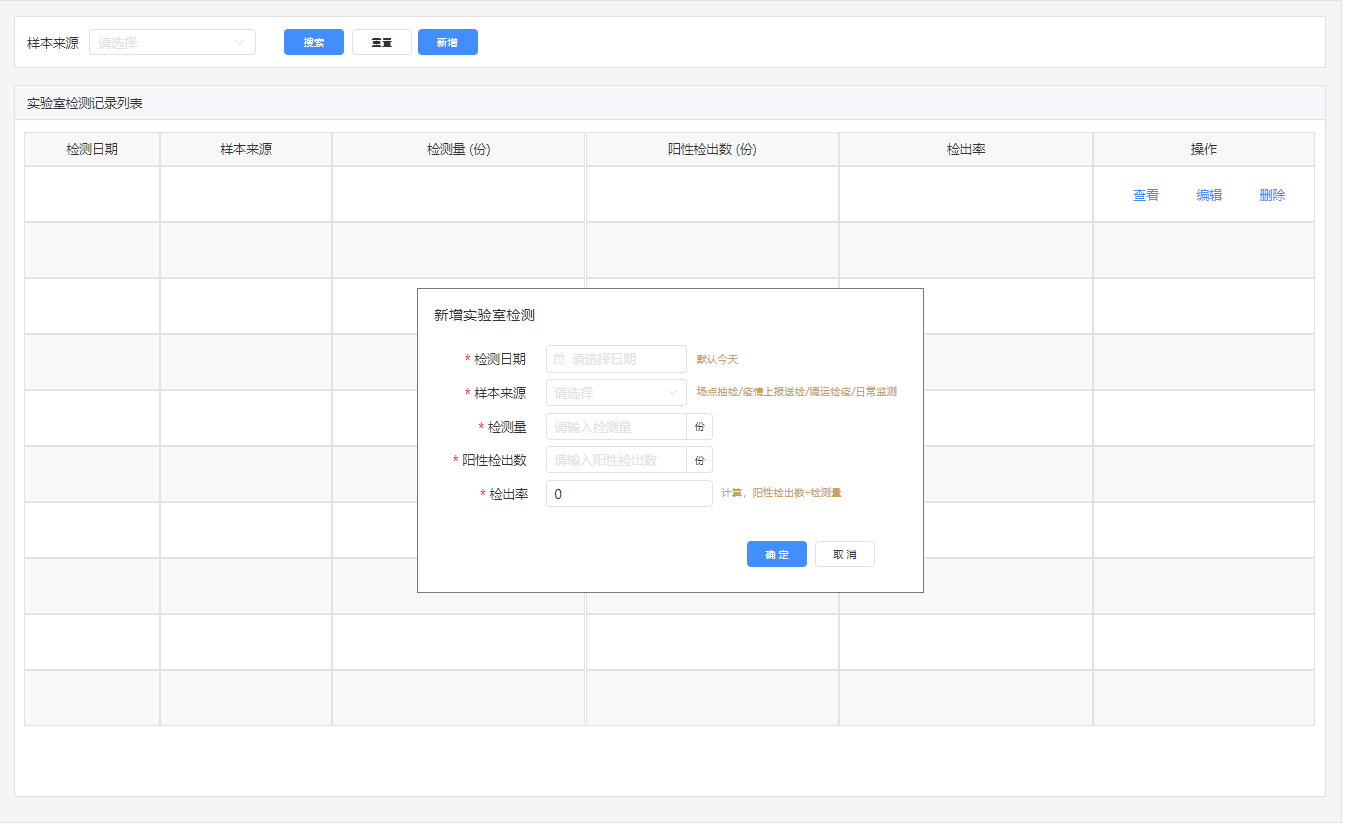Click the 操作 column header
The height and width of the screenshot is (832, 1349).
1204,149
